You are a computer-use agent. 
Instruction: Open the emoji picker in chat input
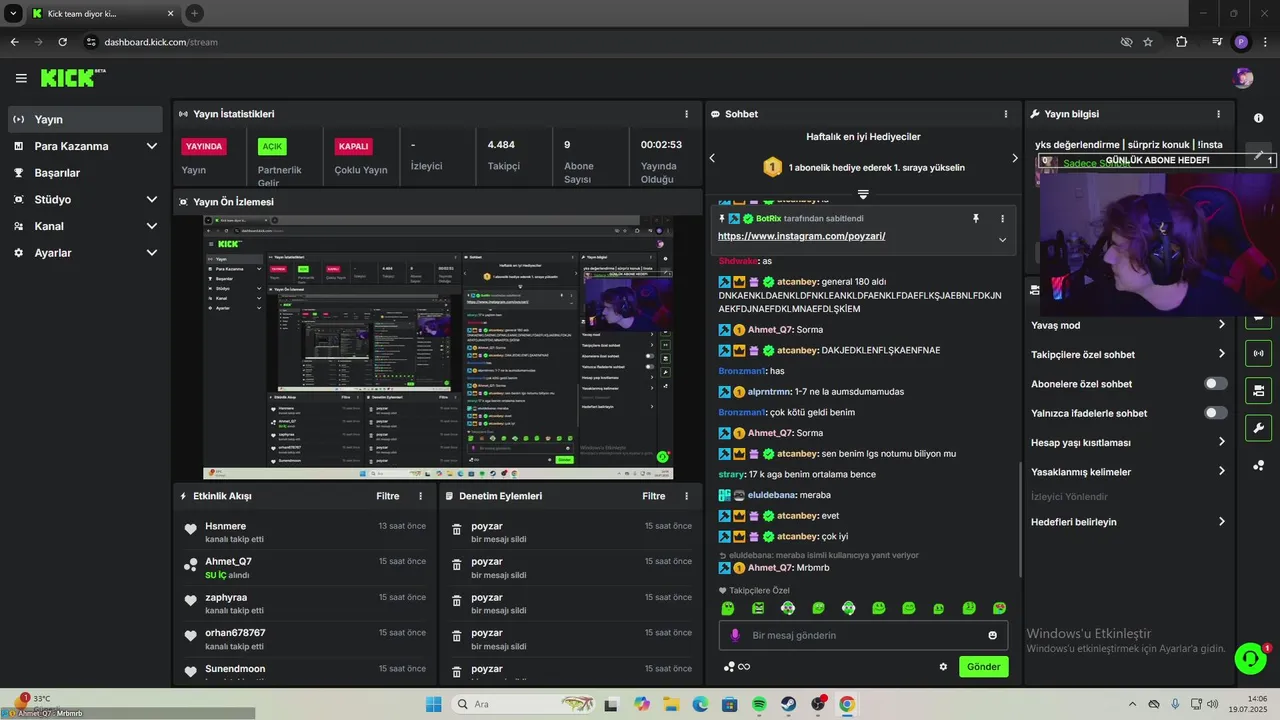(x=992, y=635)
